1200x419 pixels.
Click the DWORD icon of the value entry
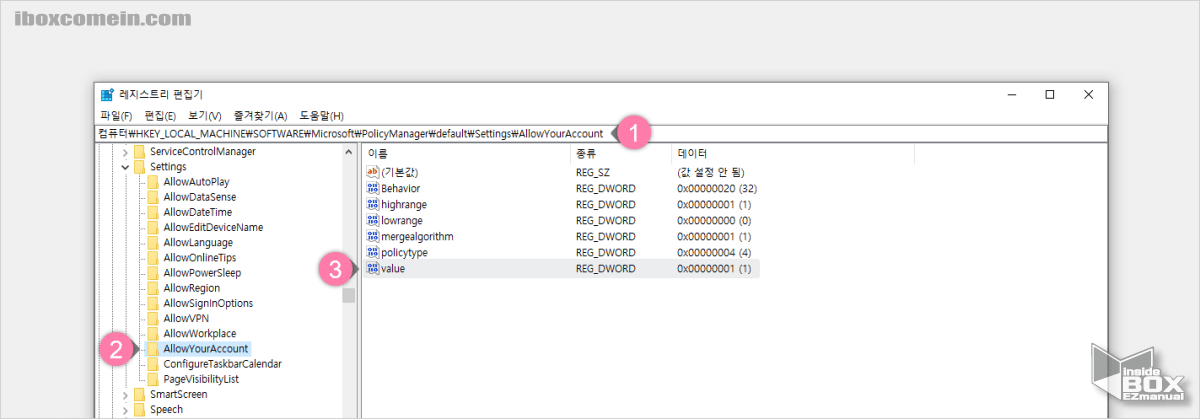click(373, 268)
